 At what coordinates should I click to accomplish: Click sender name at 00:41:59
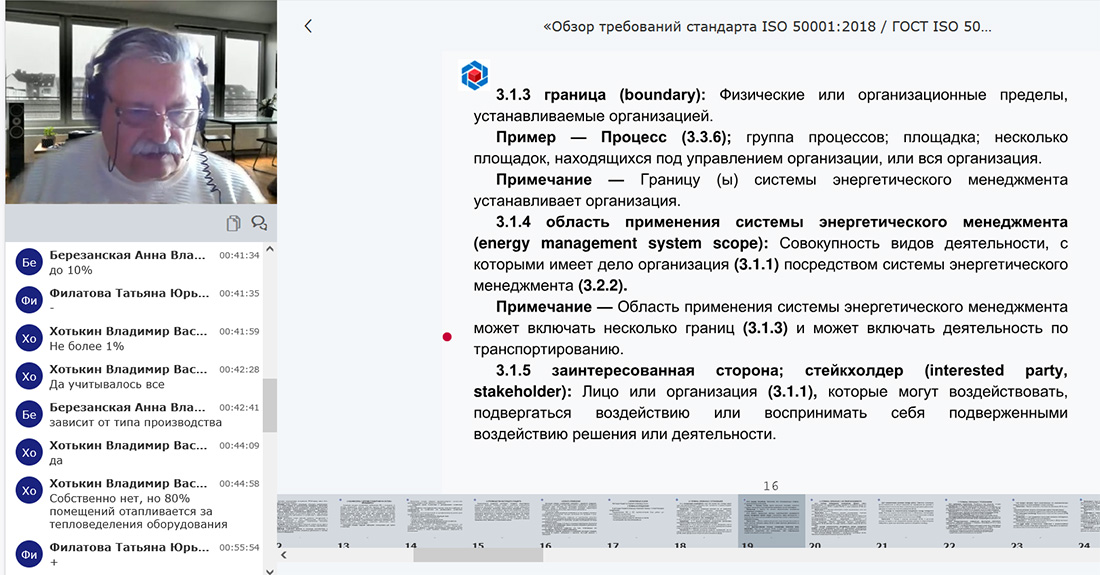(128, 331)
